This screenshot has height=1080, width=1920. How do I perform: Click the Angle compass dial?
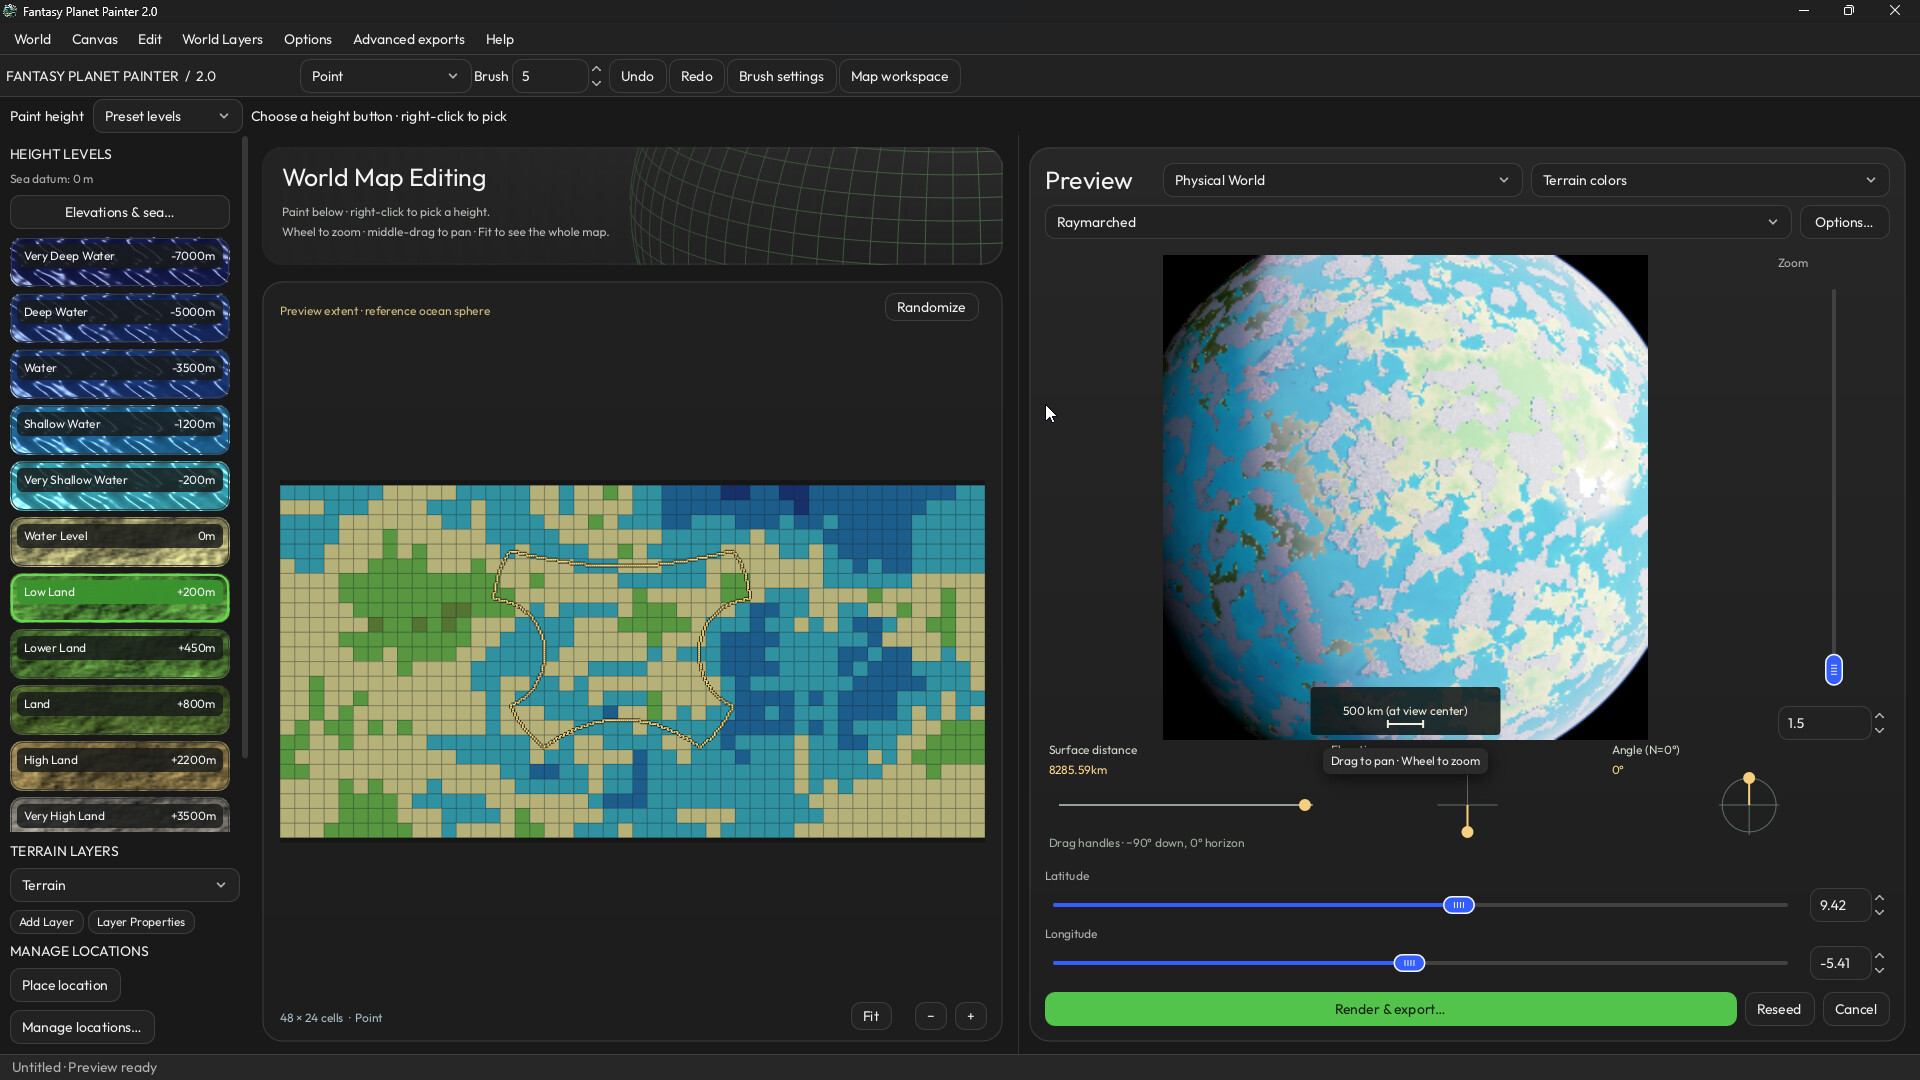(1749, 804)
